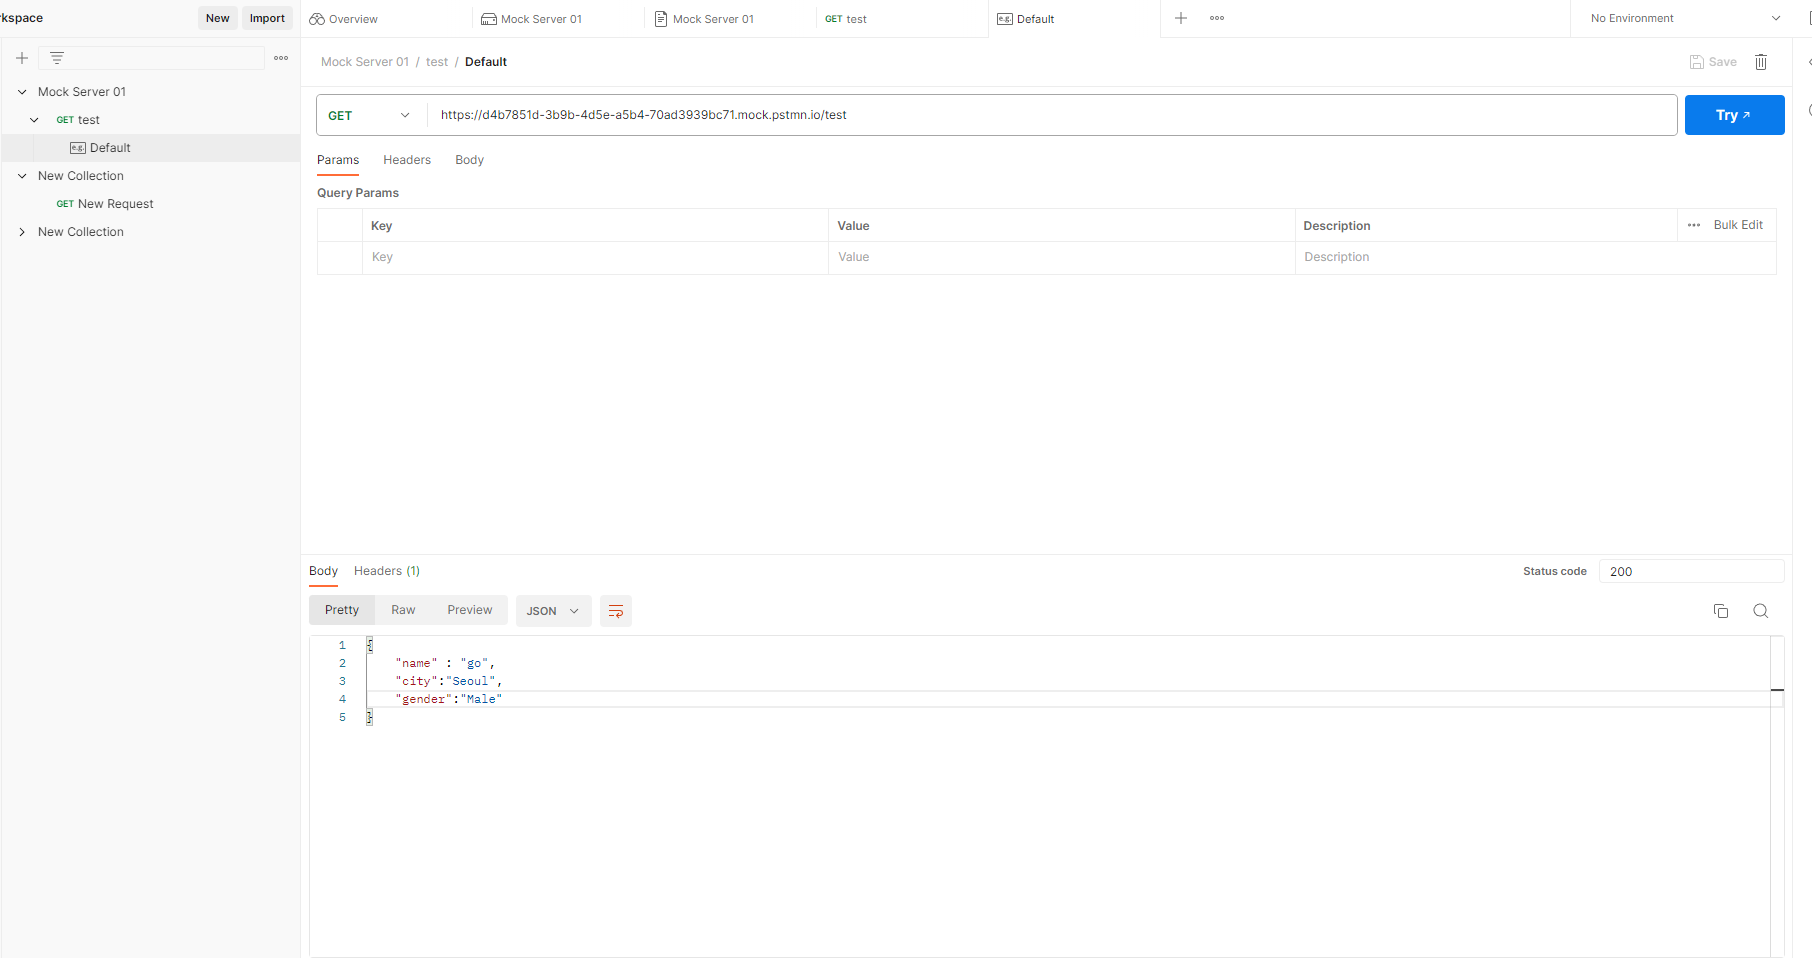
Task: Select Pretty response view
Action: pyautogui.click(x=342, y=610)
